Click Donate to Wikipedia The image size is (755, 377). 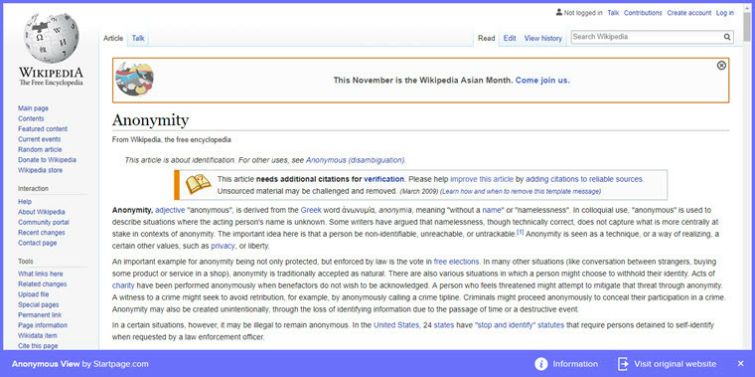pyautogui.click(x=47, y=160)
